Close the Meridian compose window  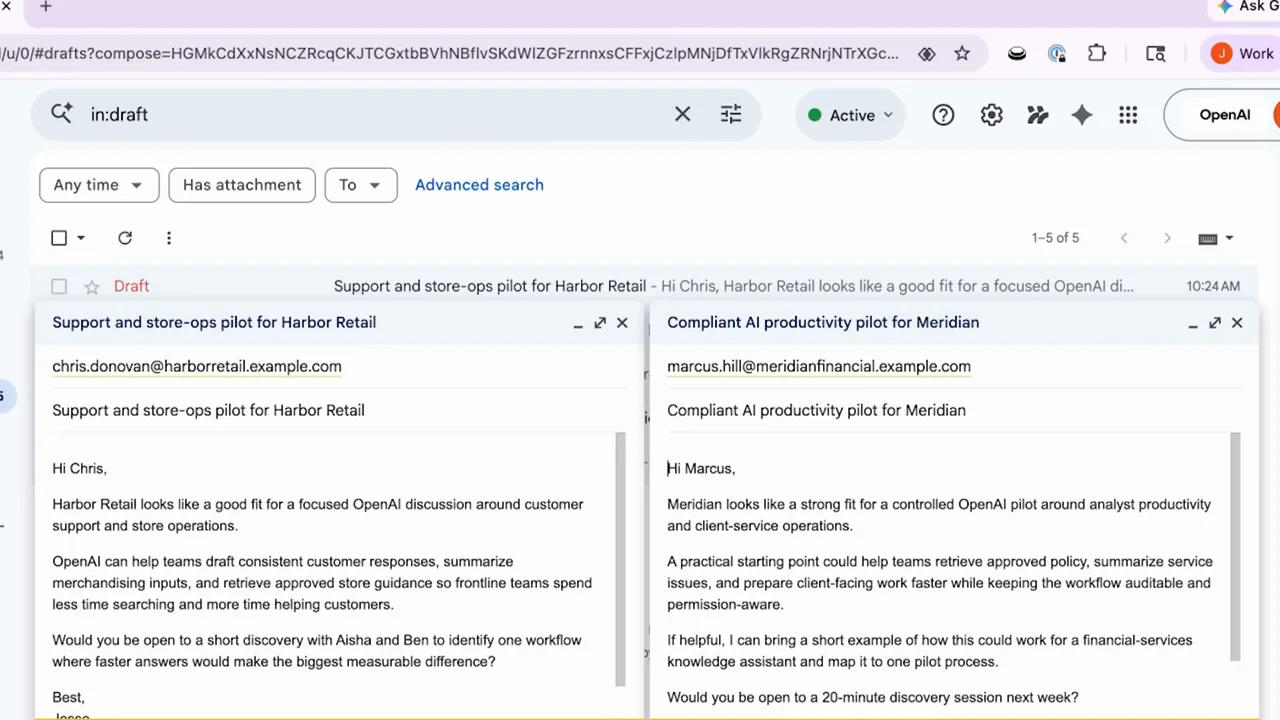[x=1237, y=322]
